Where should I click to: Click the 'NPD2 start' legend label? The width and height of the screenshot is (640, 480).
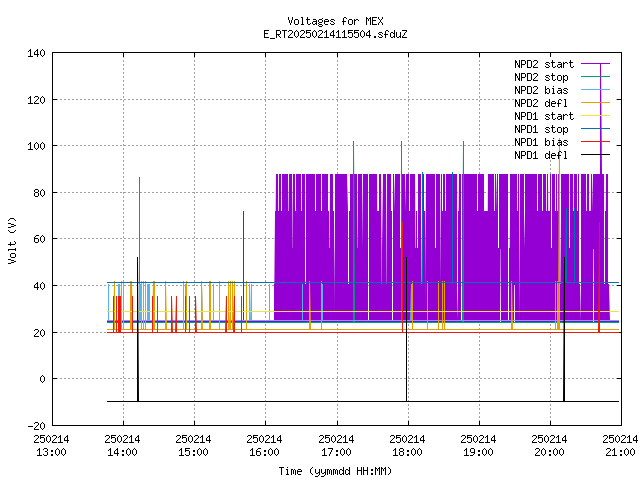coord(544,64)
